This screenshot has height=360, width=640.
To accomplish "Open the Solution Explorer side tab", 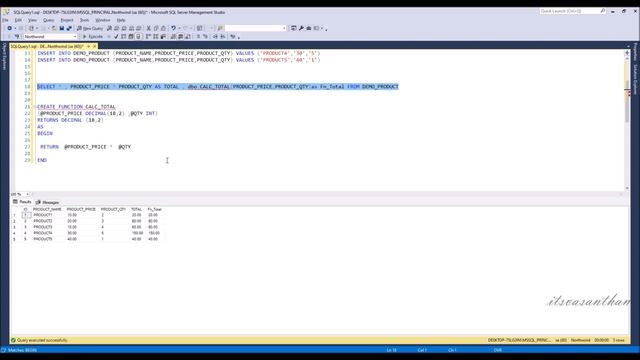I will coord(636,79).
